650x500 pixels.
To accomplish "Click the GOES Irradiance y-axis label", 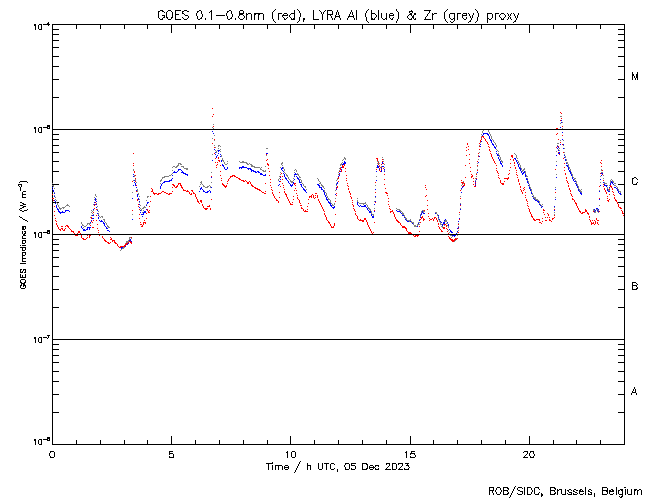I will (x=22, y=235).
